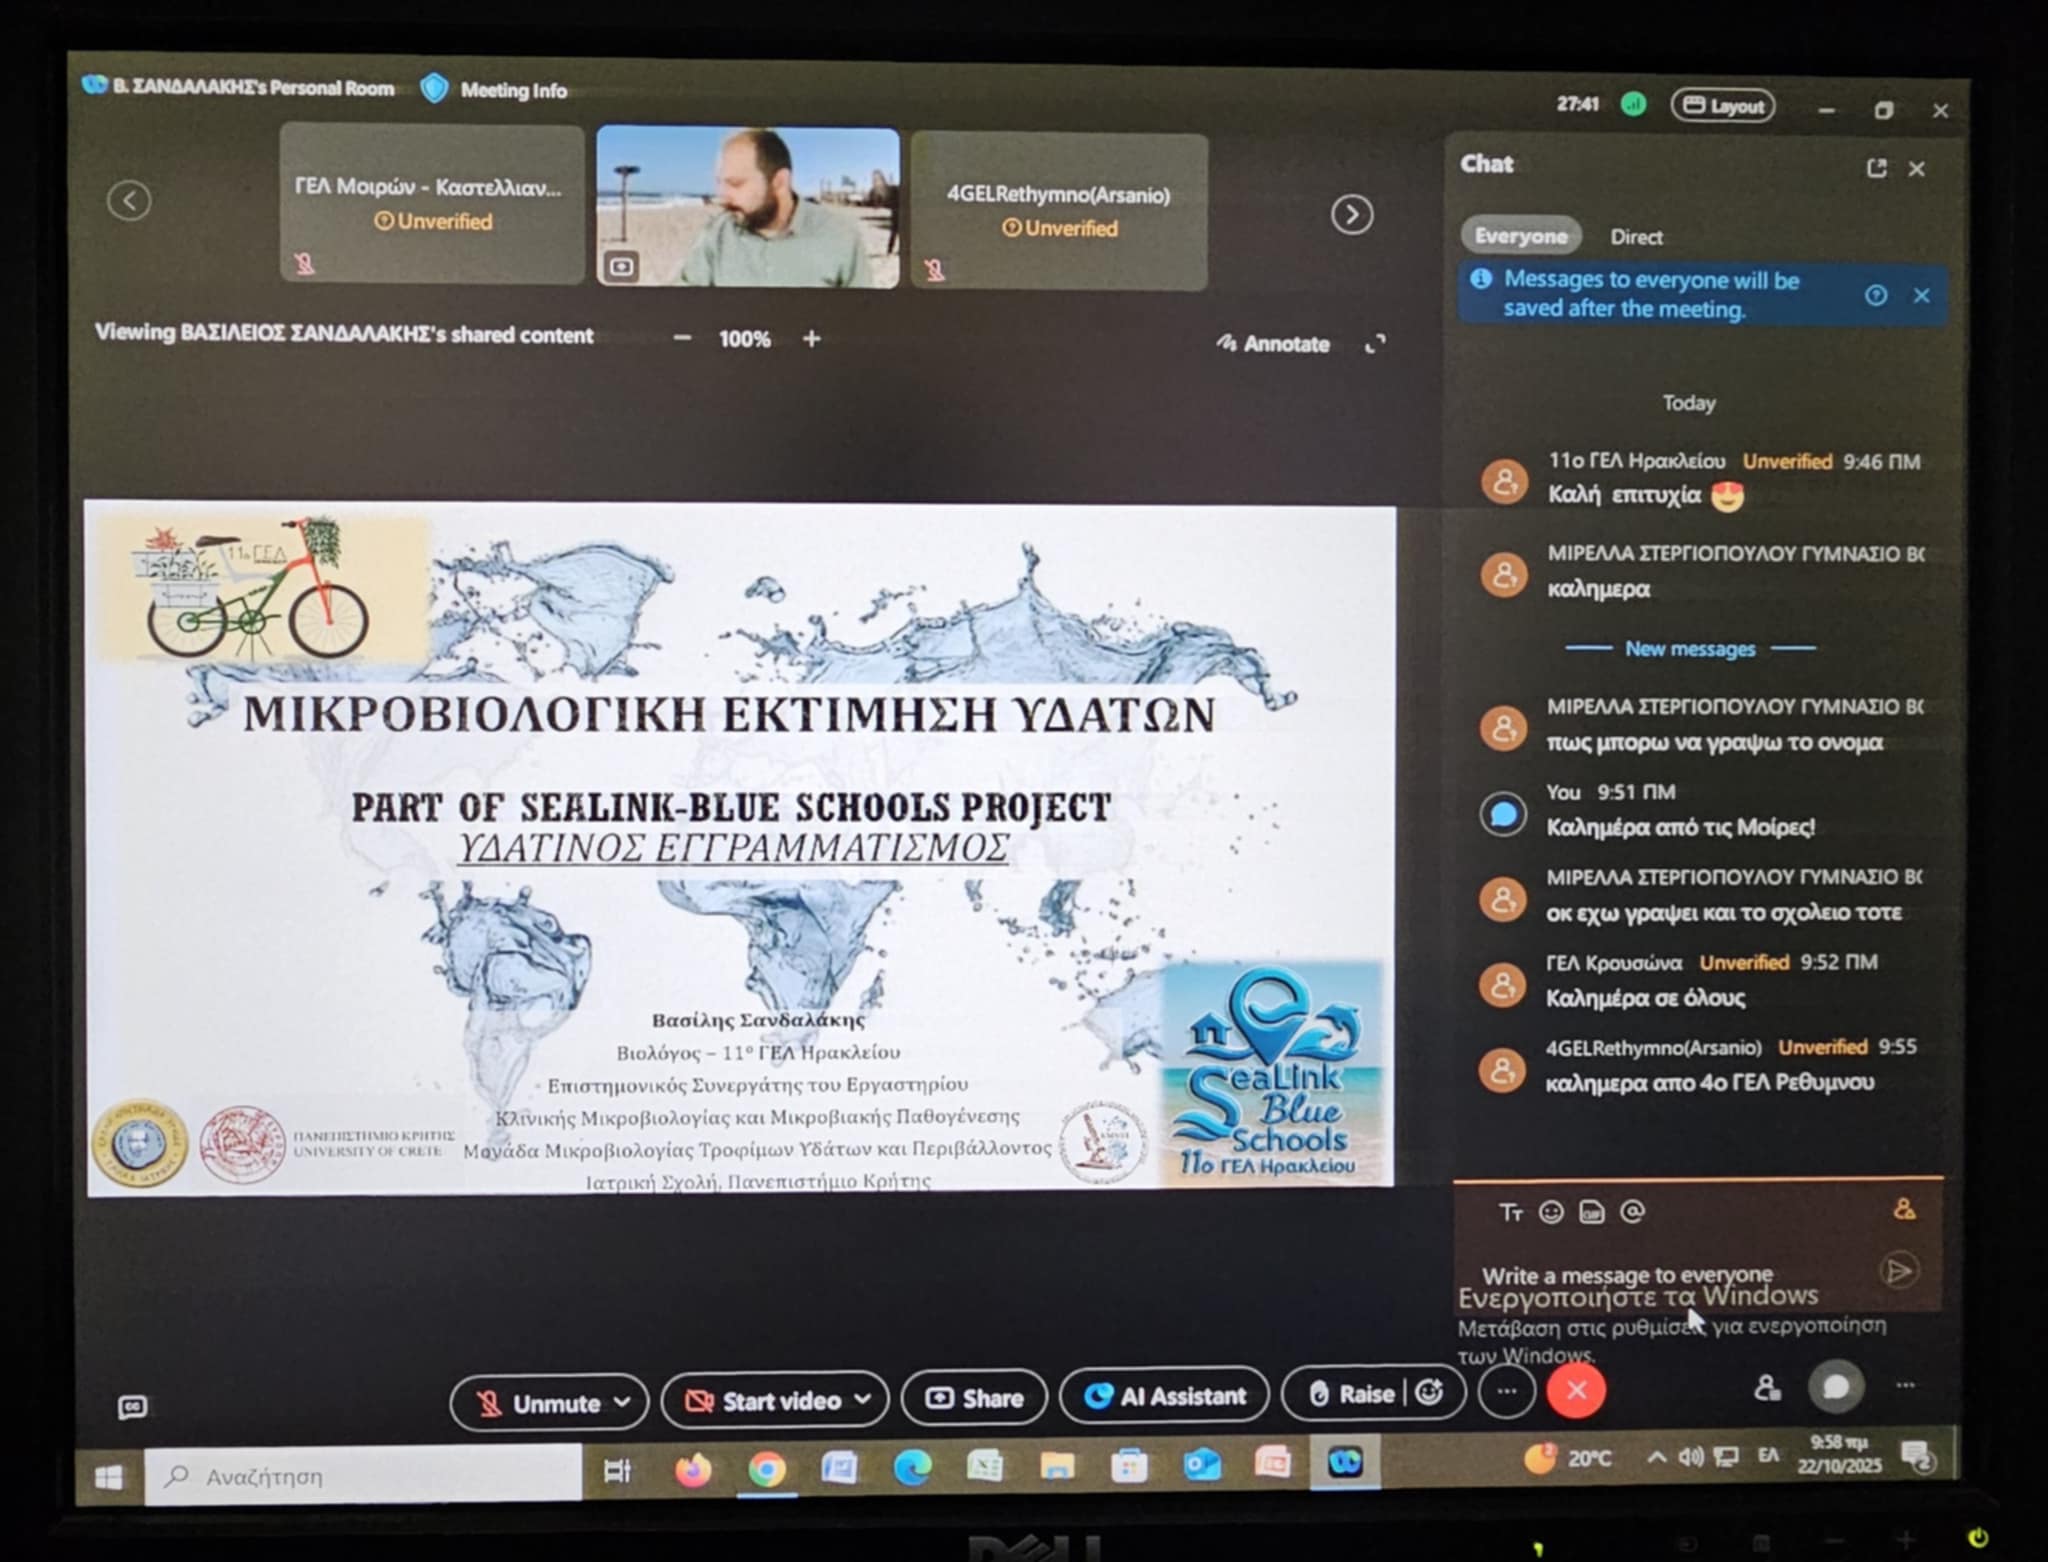The image size is (2048, 1562).
Task: Expand the Start video options arrow
Action: 862,1400
